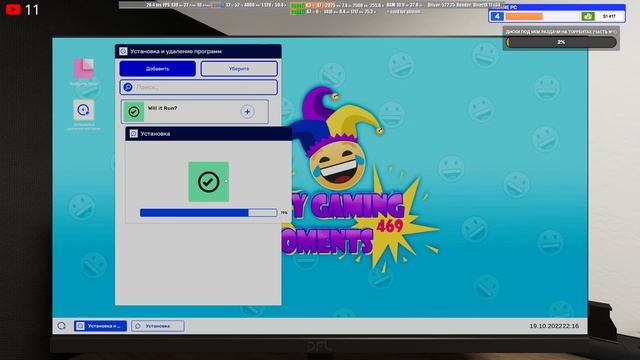Click the Установка window title icon
640x360 pixels.
(x=133, y=133)
